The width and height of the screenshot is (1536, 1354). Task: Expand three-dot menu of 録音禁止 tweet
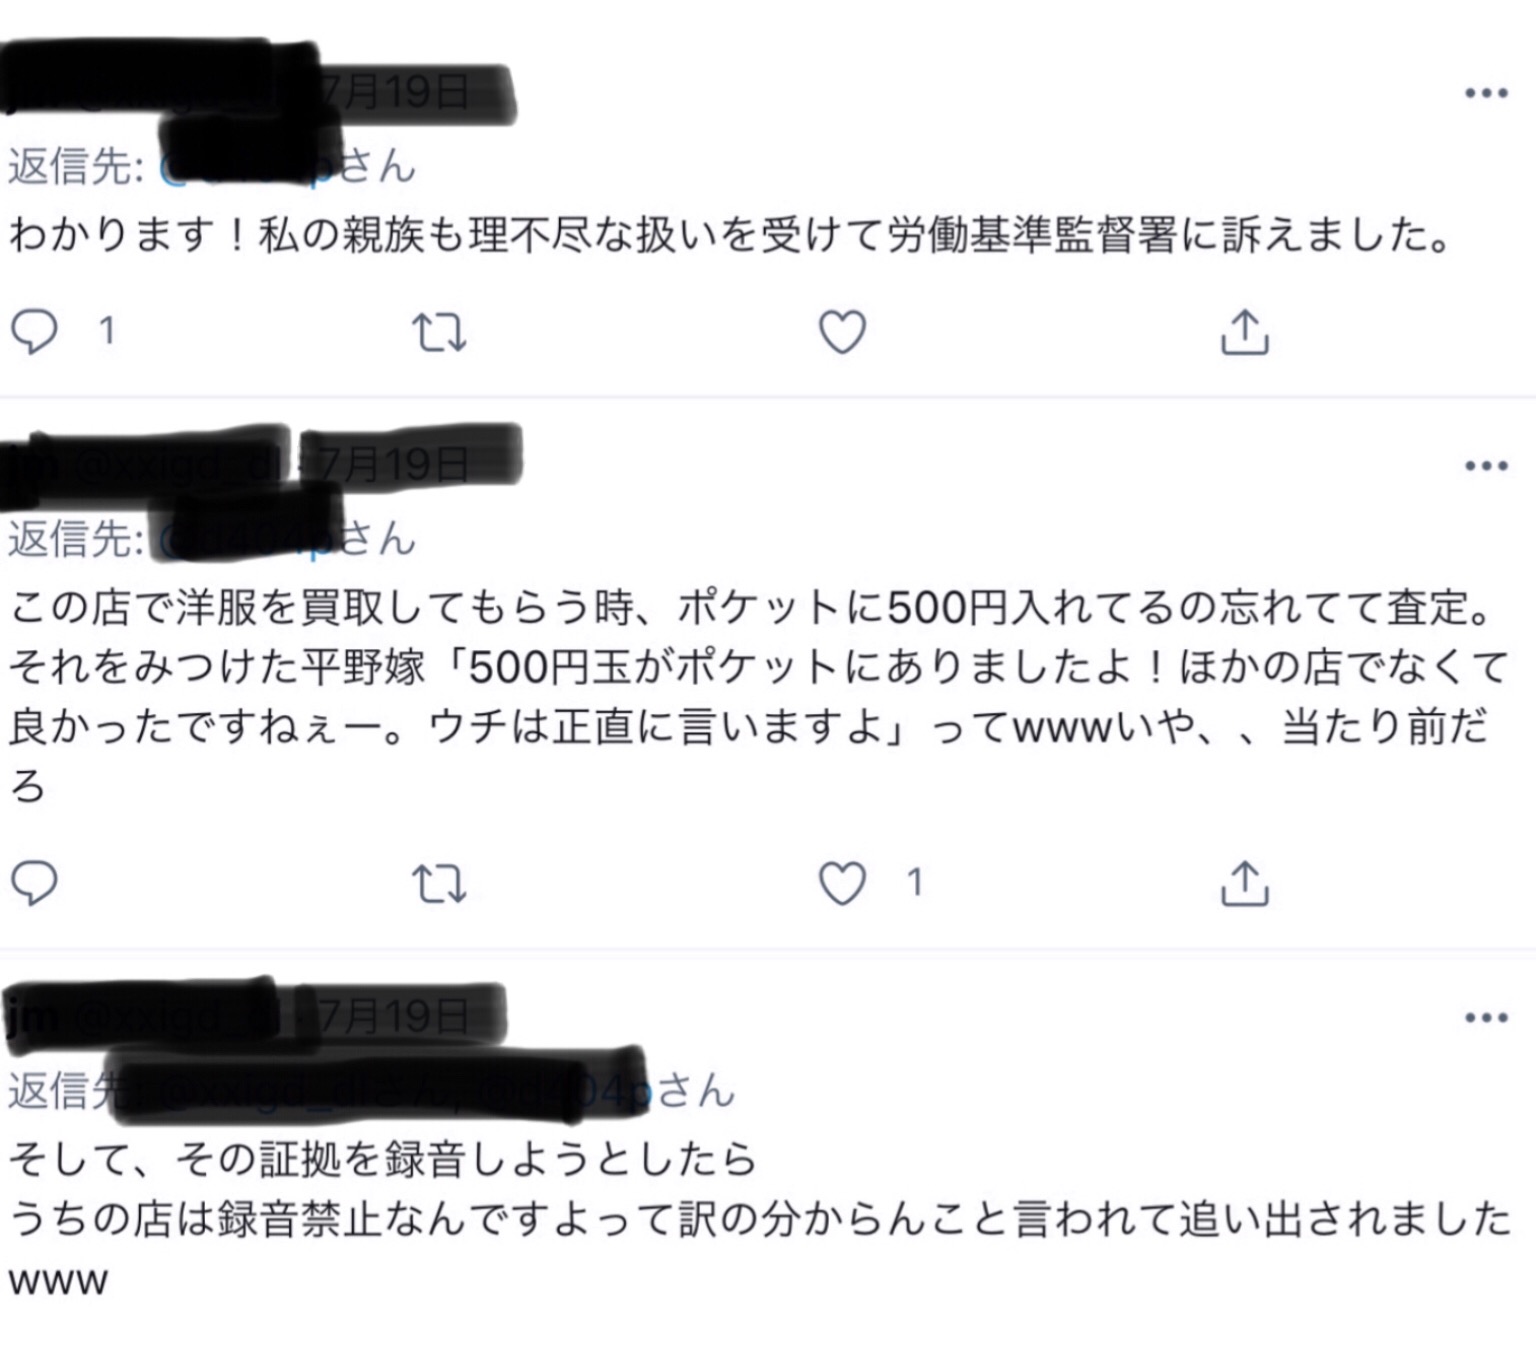(1486, 1018)
